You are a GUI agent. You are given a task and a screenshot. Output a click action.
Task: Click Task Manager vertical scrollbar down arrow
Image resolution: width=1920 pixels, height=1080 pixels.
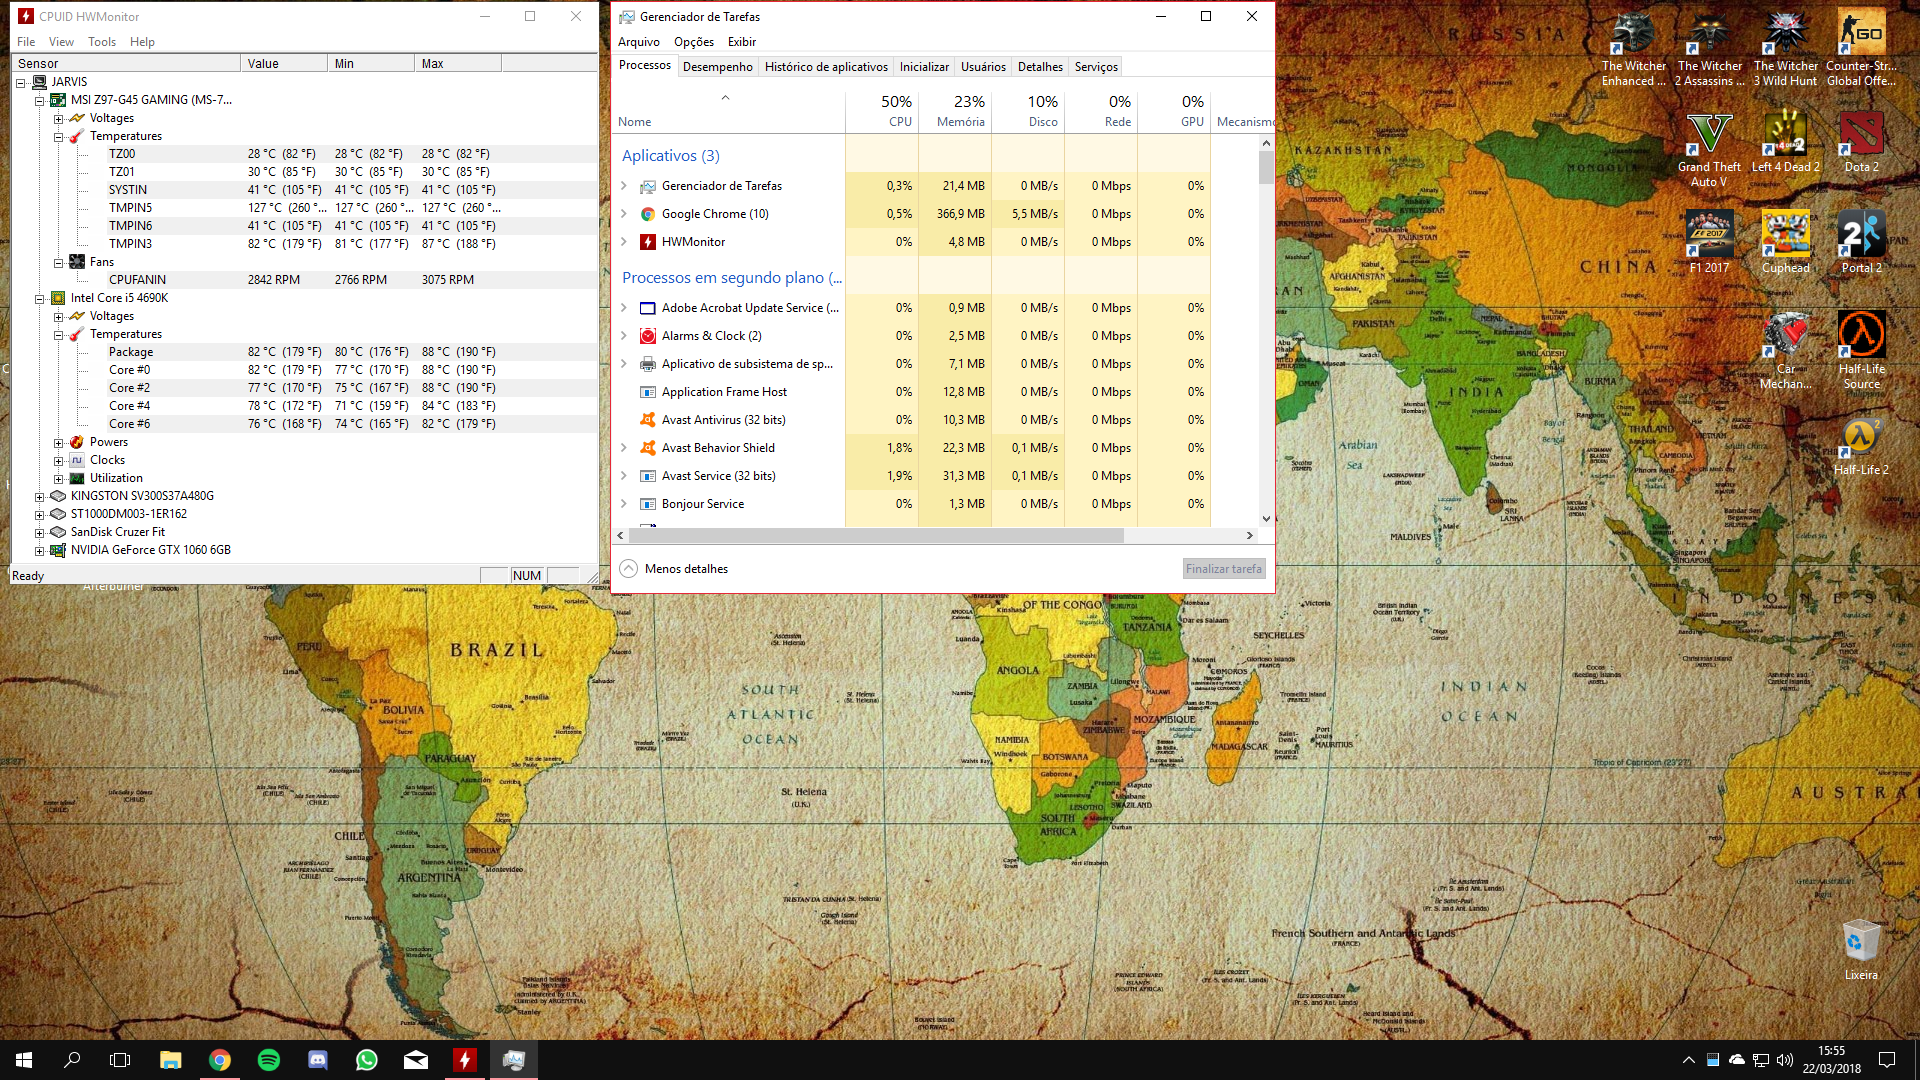pyautogui.click(x=1266, y=519)
